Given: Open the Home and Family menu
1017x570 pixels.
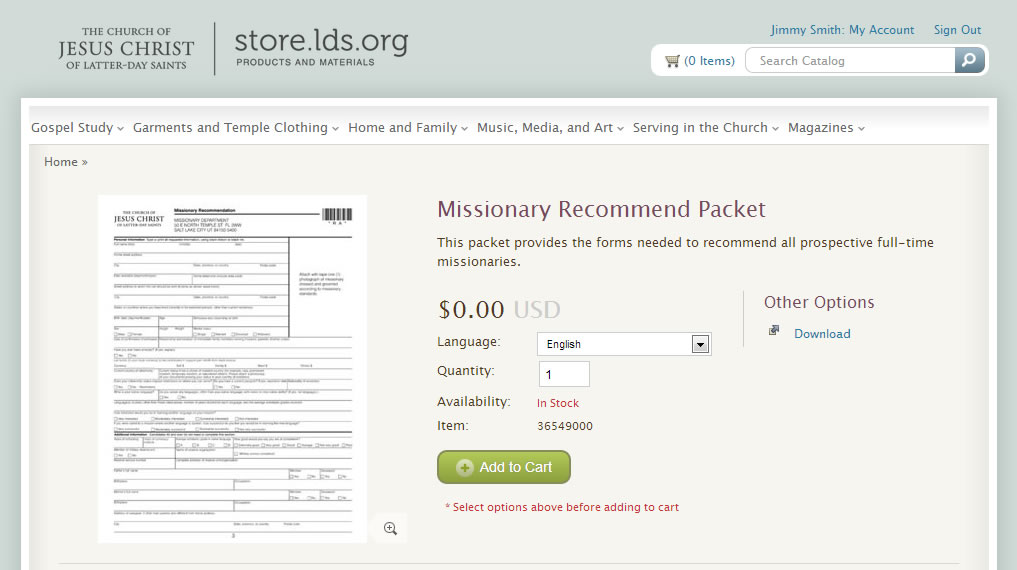Looking at the screenshot, I should [408, 128].
